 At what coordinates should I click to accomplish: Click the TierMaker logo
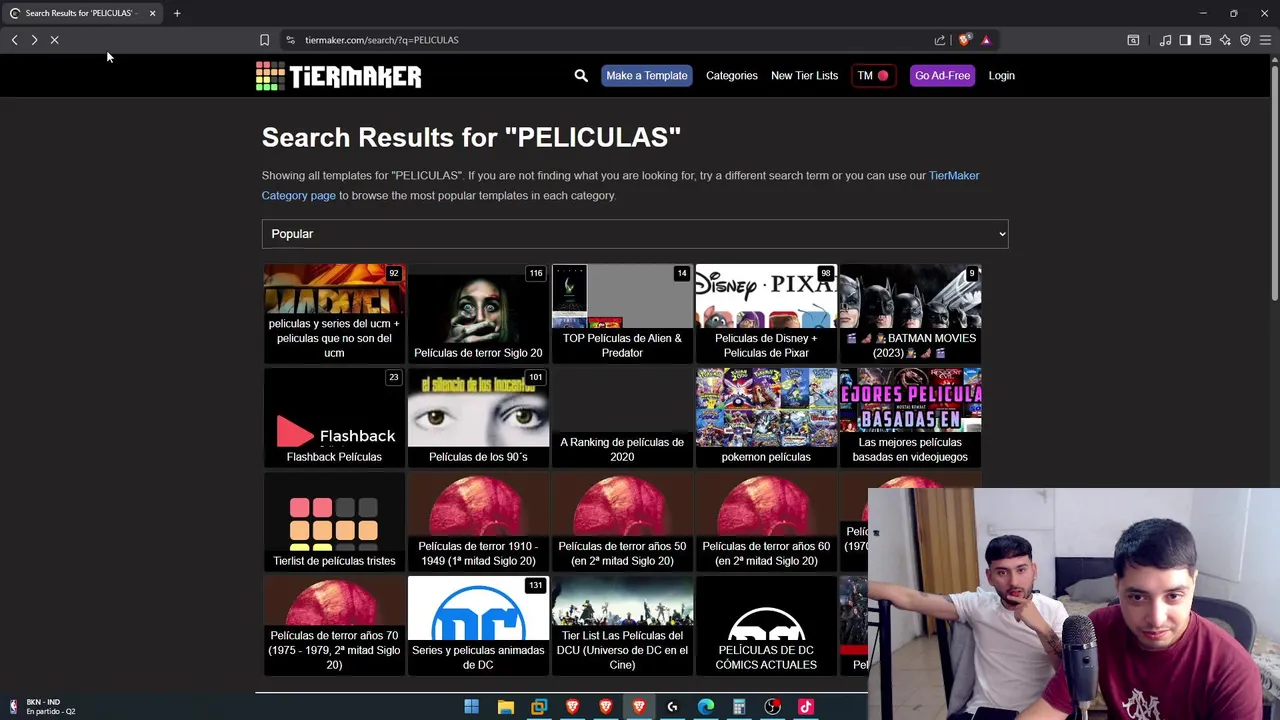click(x=338, y=76)
